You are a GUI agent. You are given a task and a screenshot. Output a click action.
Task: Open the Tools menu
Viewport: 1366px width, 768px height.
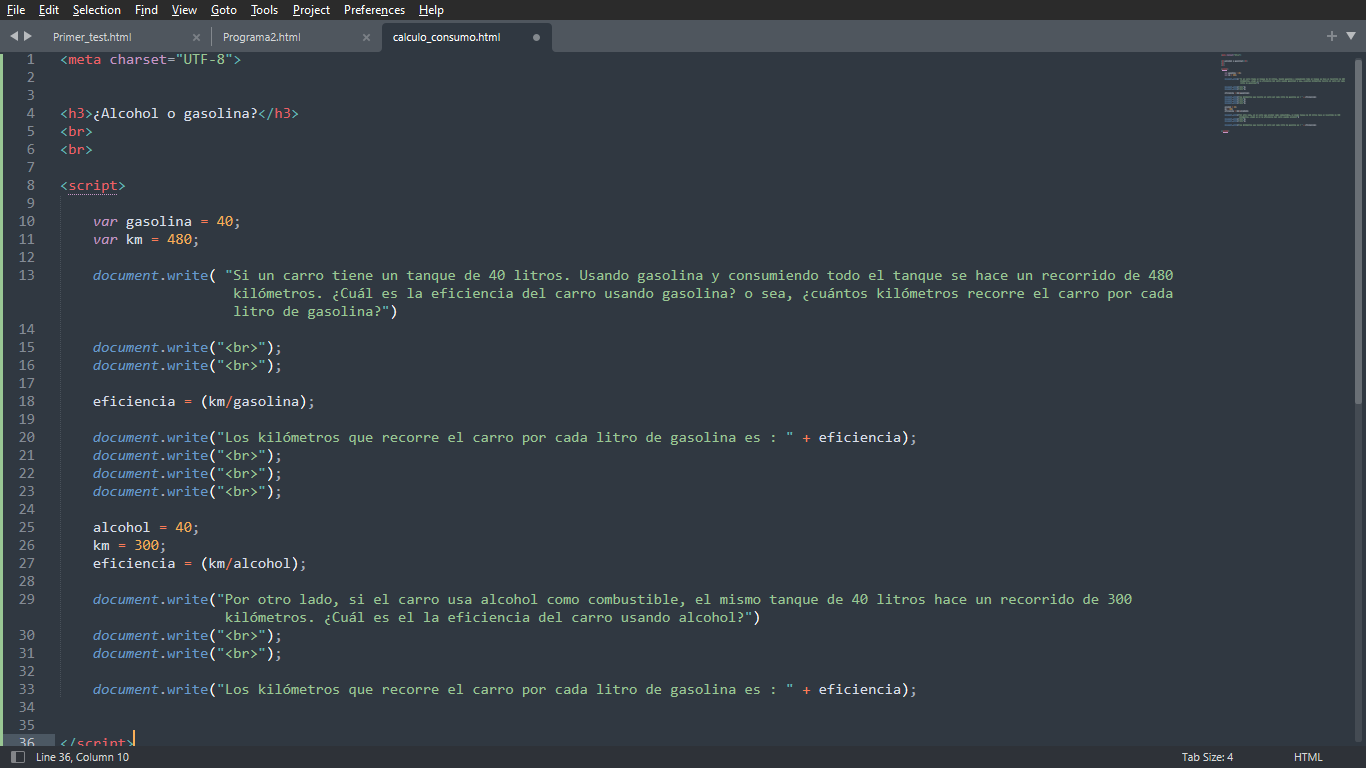265,10
